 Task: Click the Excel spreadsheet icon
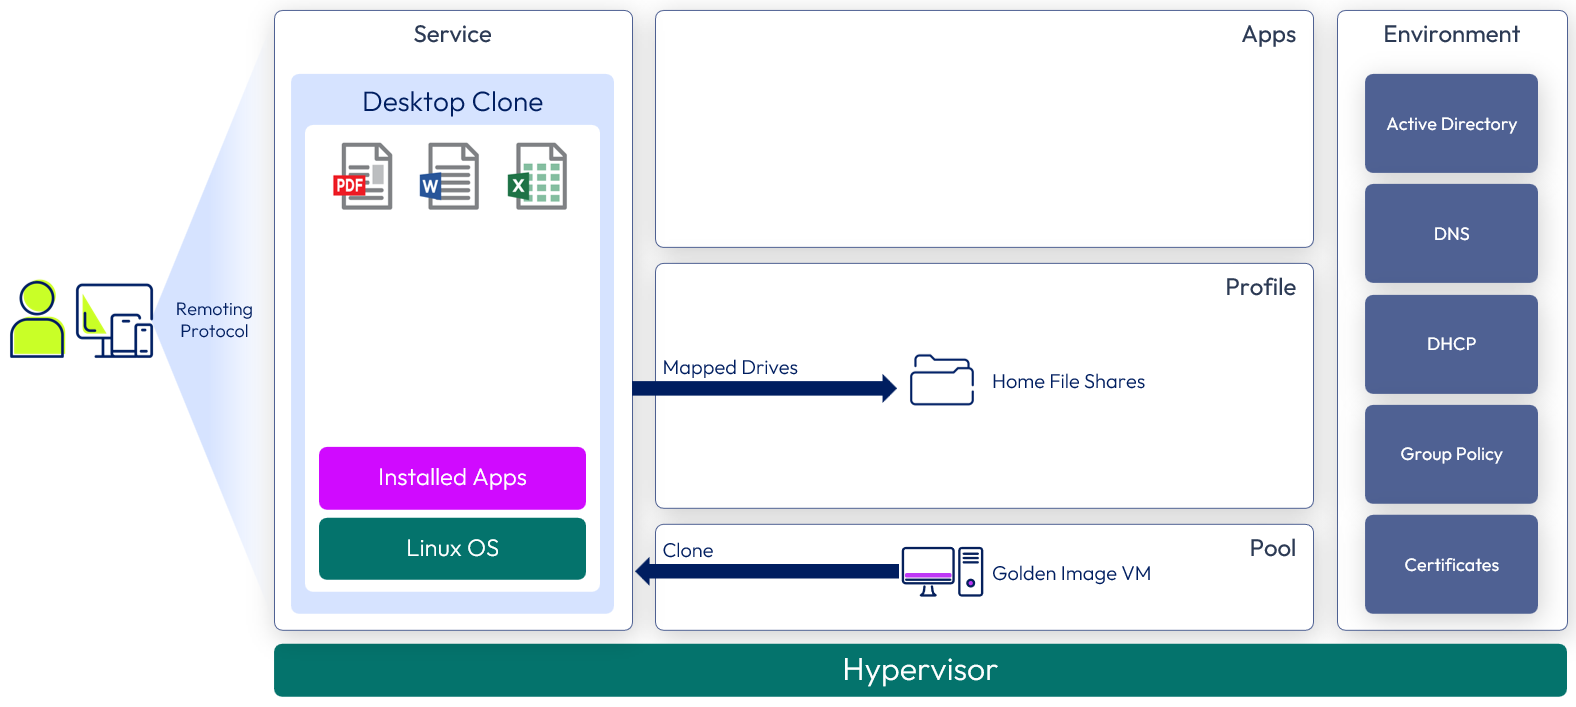(x=538, y=177)
